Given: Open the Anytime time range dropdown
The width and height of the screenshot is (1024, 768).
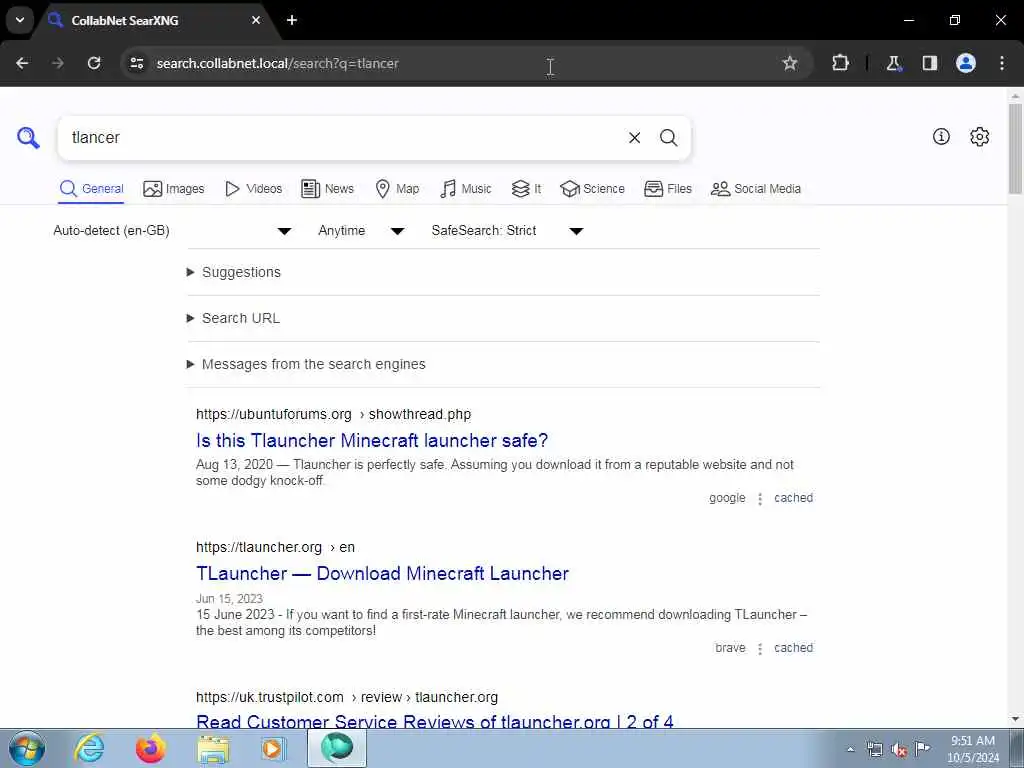Looking at the screenshot, I should 361,231.
